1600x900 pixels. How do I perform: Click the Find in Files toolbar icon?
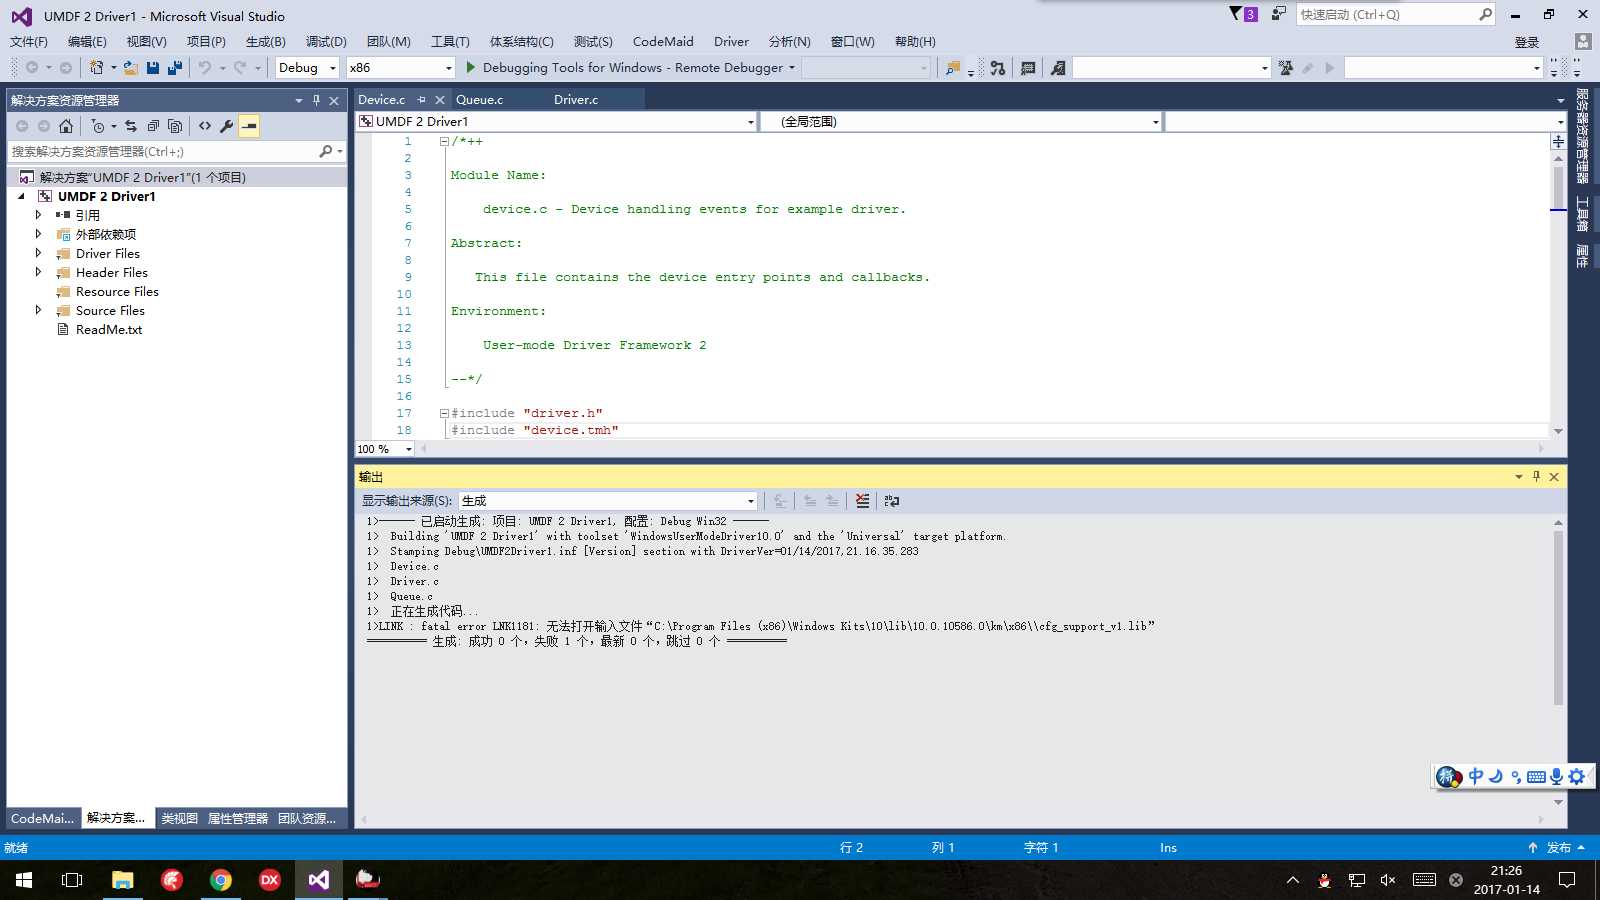[953, 67]
